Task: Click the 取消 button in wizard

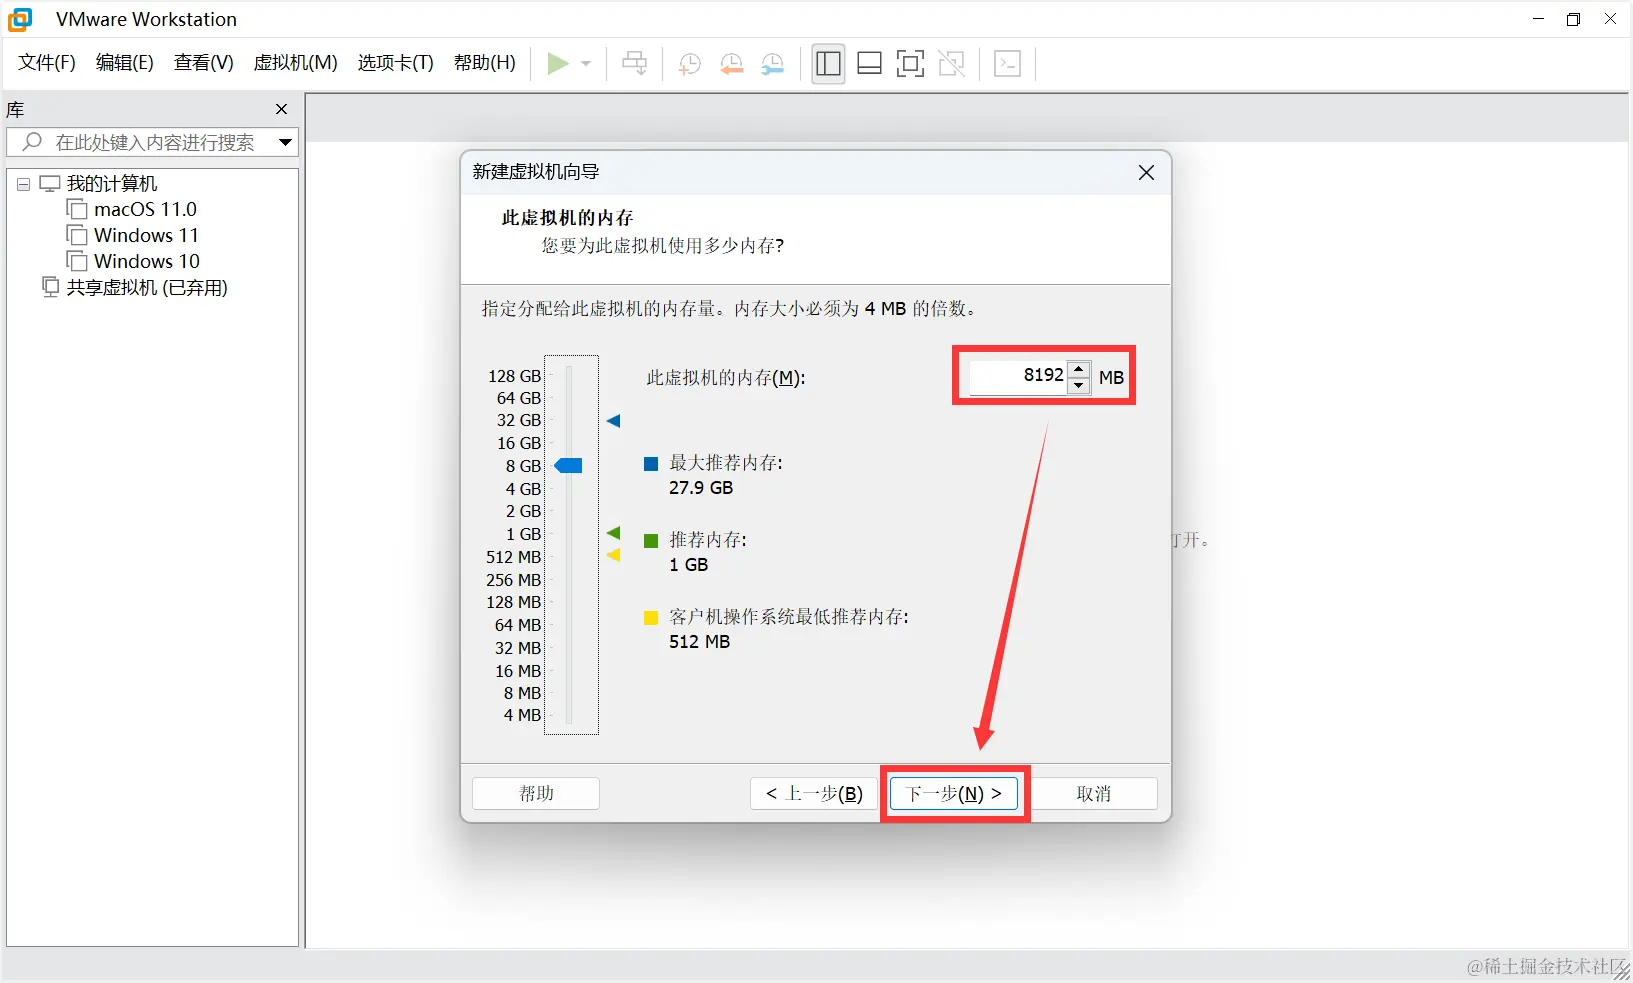Action: 1094,794
